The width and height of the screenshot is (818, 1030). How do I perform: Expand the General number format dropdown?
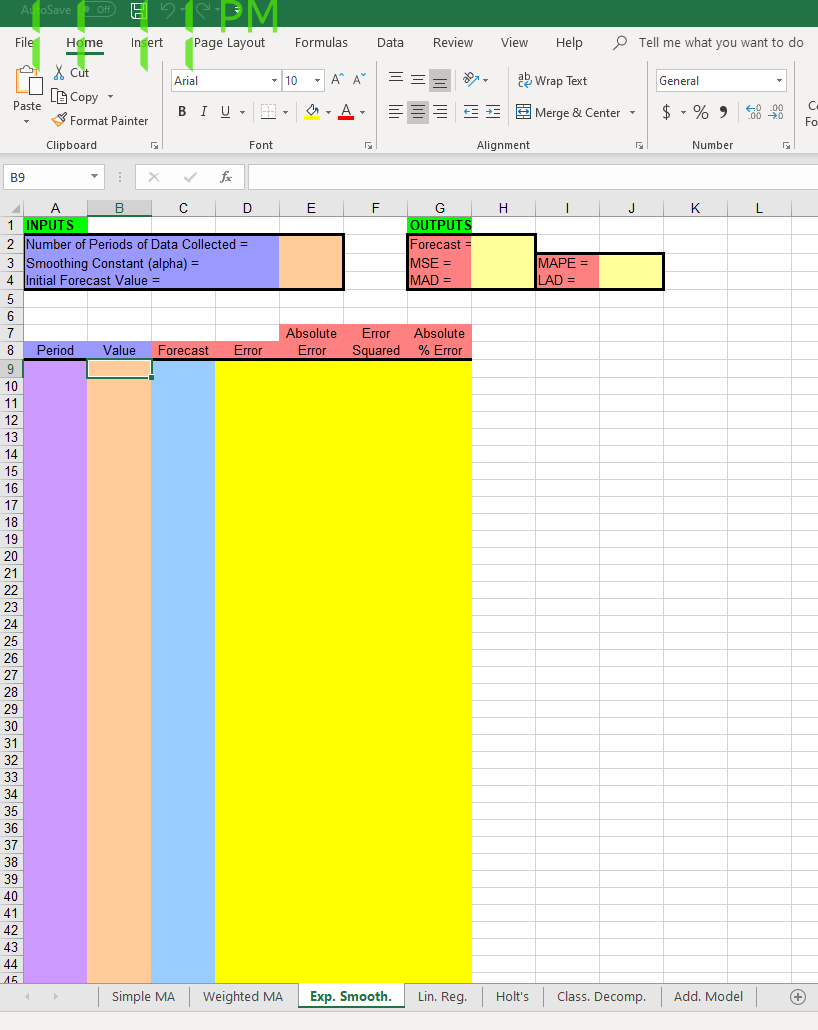pos(779,81)
